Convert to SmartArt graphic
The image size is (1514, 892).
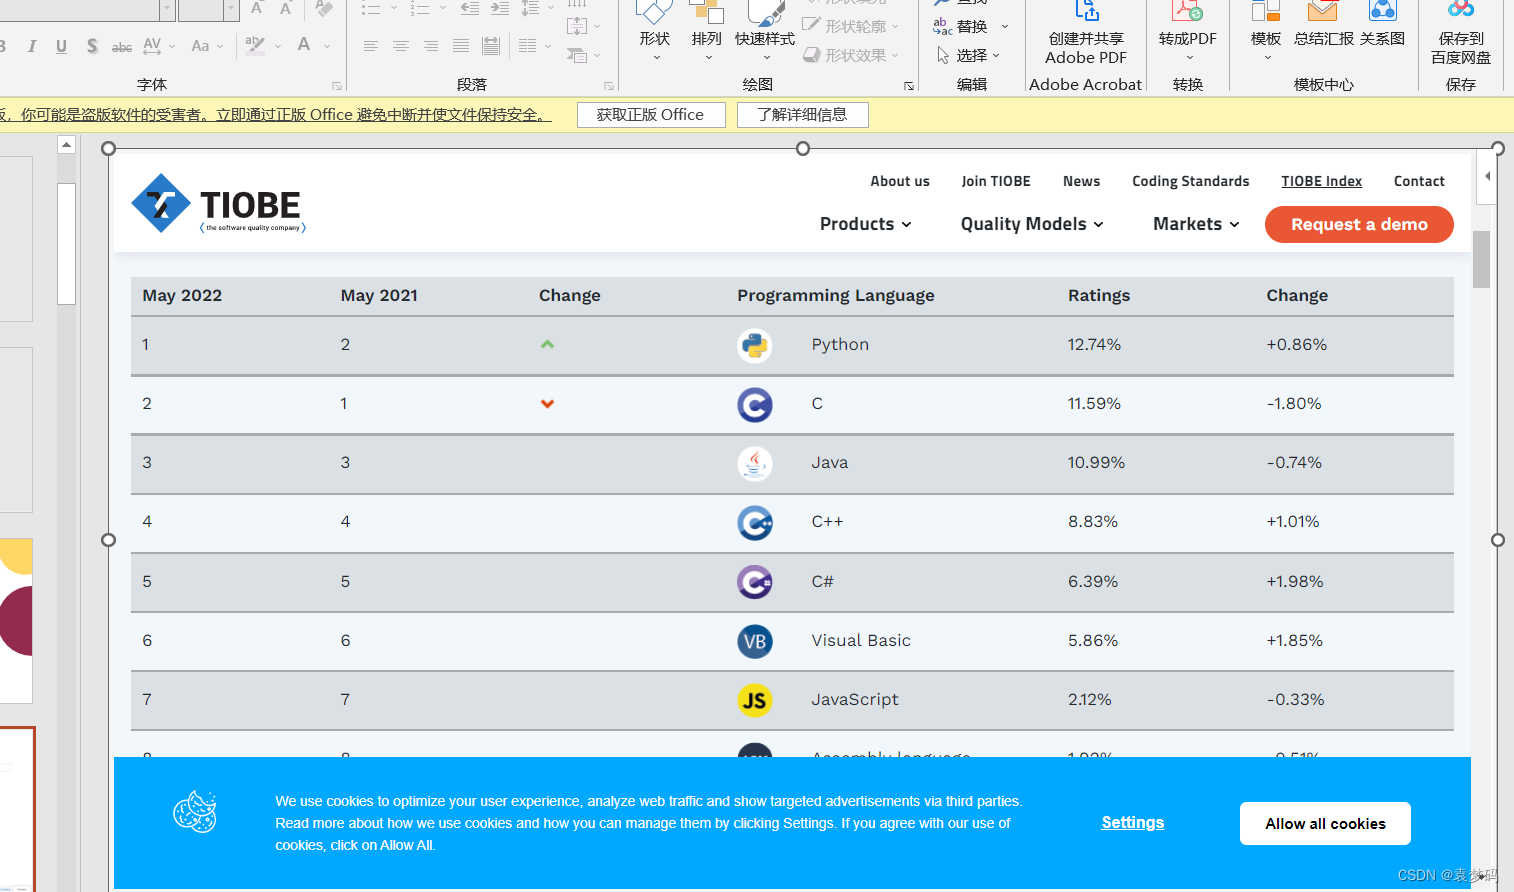tap(583, 55)
